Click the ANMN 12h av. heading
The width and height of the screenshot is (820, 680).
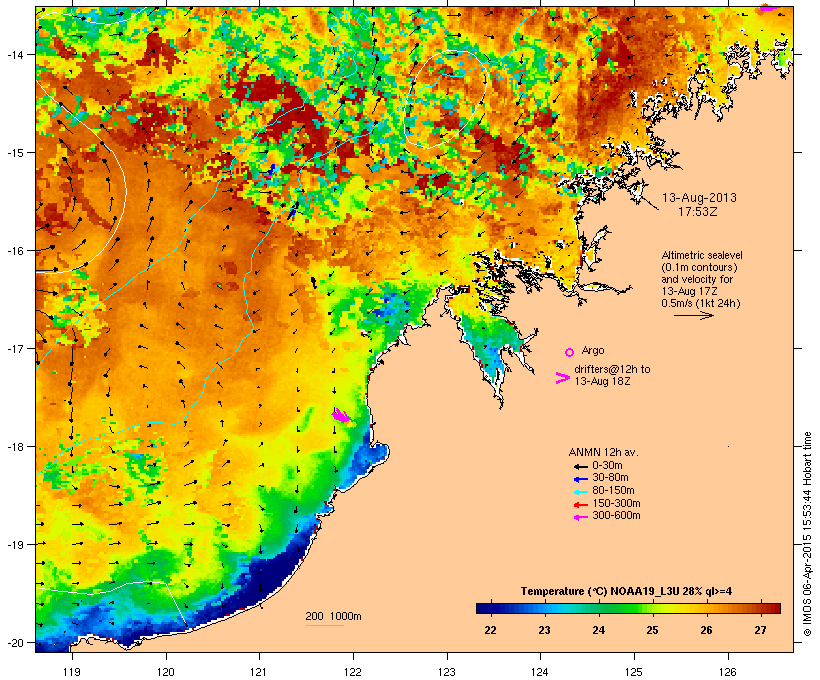tap(603, 452)
